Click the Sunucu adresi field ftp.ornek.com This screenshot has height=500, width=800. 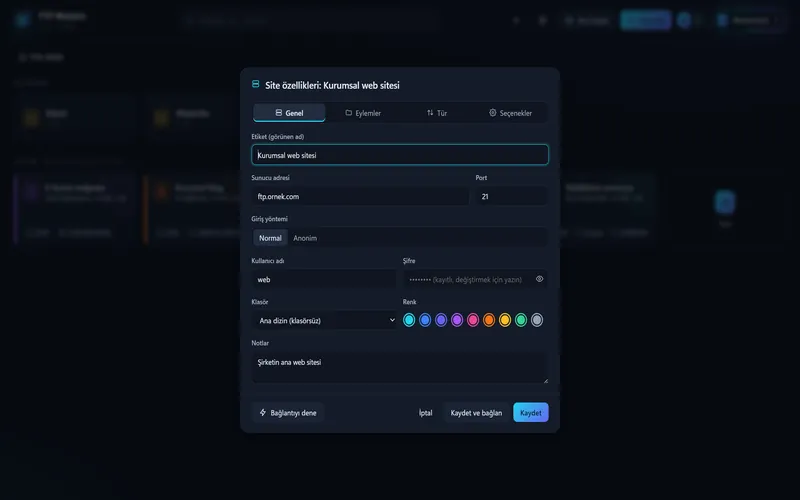(x=360, y=196)
